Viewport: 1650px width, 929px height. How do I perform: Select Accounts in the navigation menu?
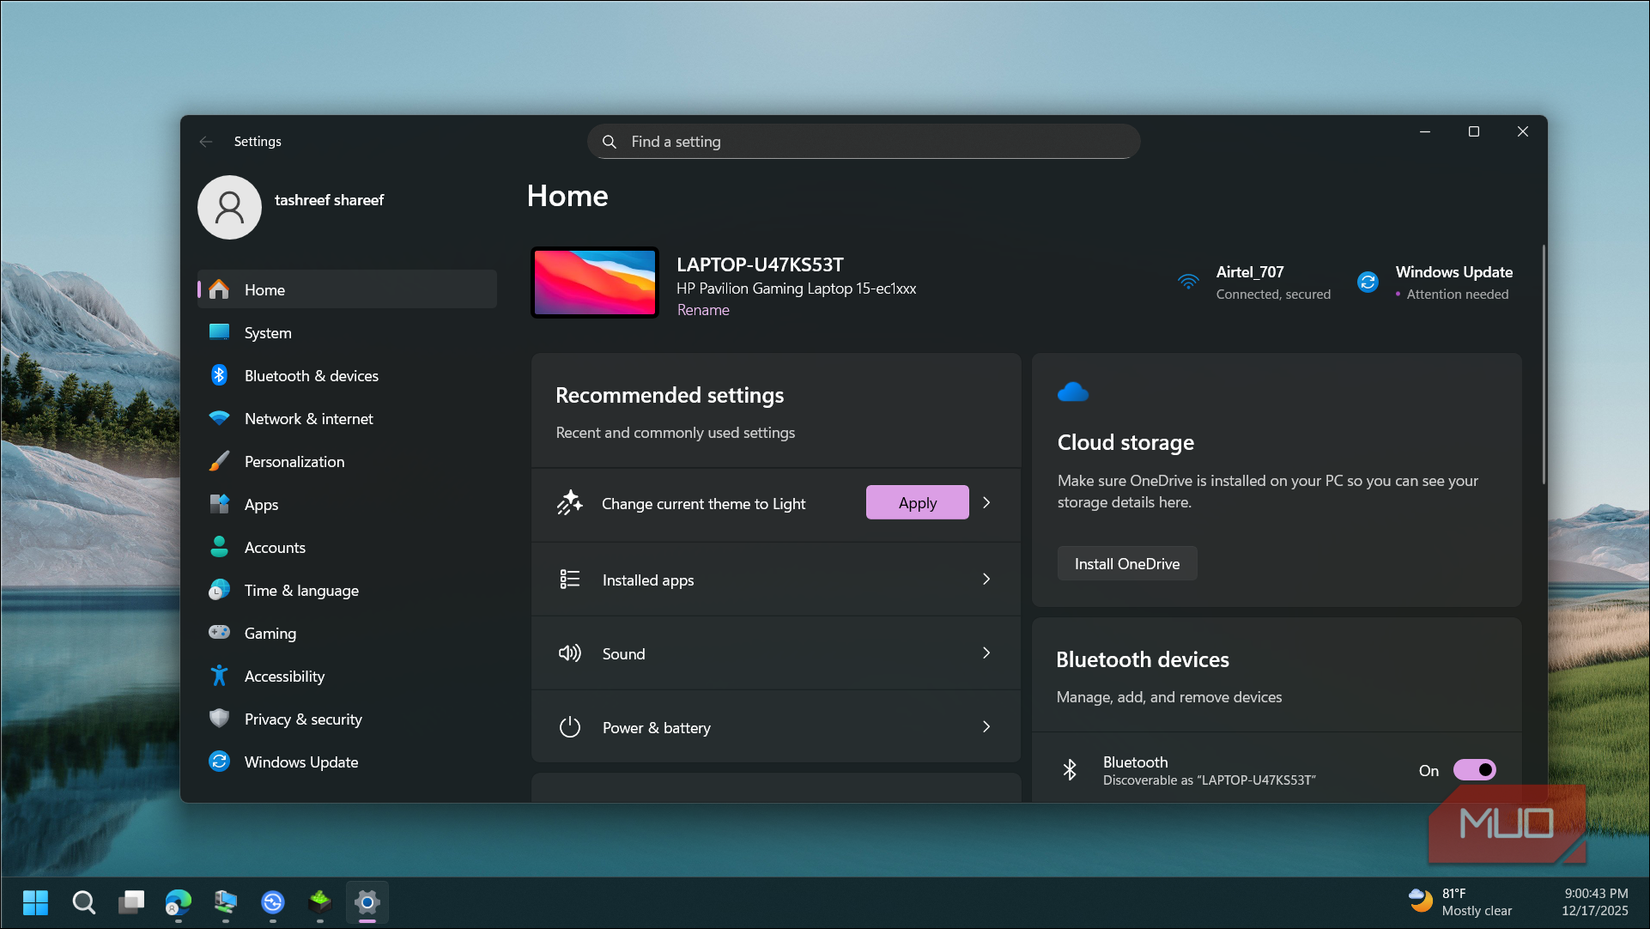click(274, 547)
